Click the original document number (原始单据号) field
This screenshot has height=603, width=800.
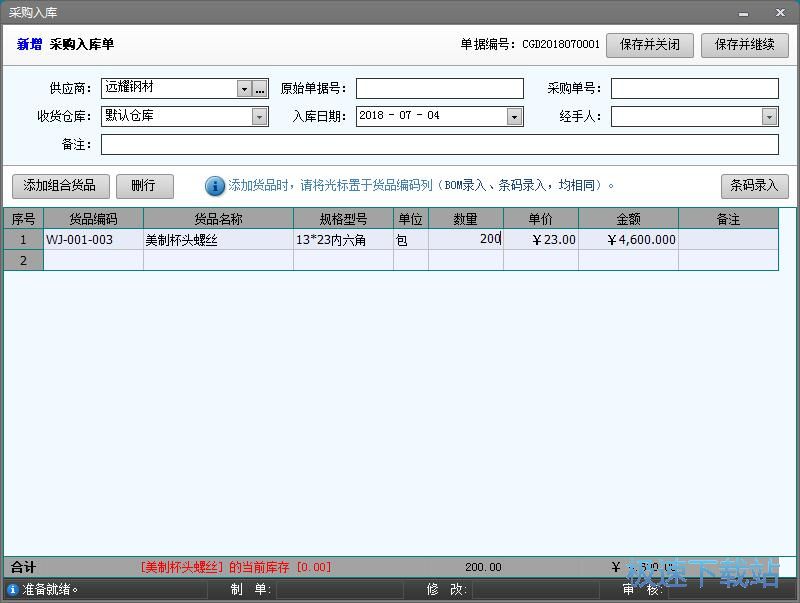440,88
